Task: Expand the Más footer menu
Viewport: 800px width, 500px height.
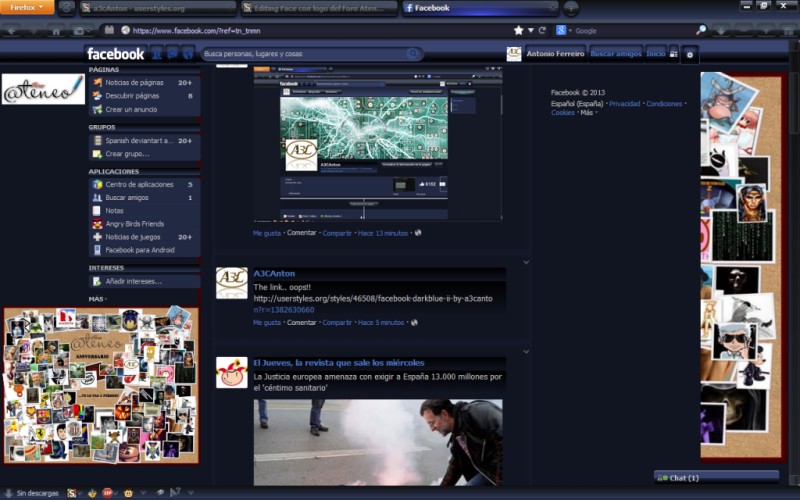Action: tap(588, 112)
